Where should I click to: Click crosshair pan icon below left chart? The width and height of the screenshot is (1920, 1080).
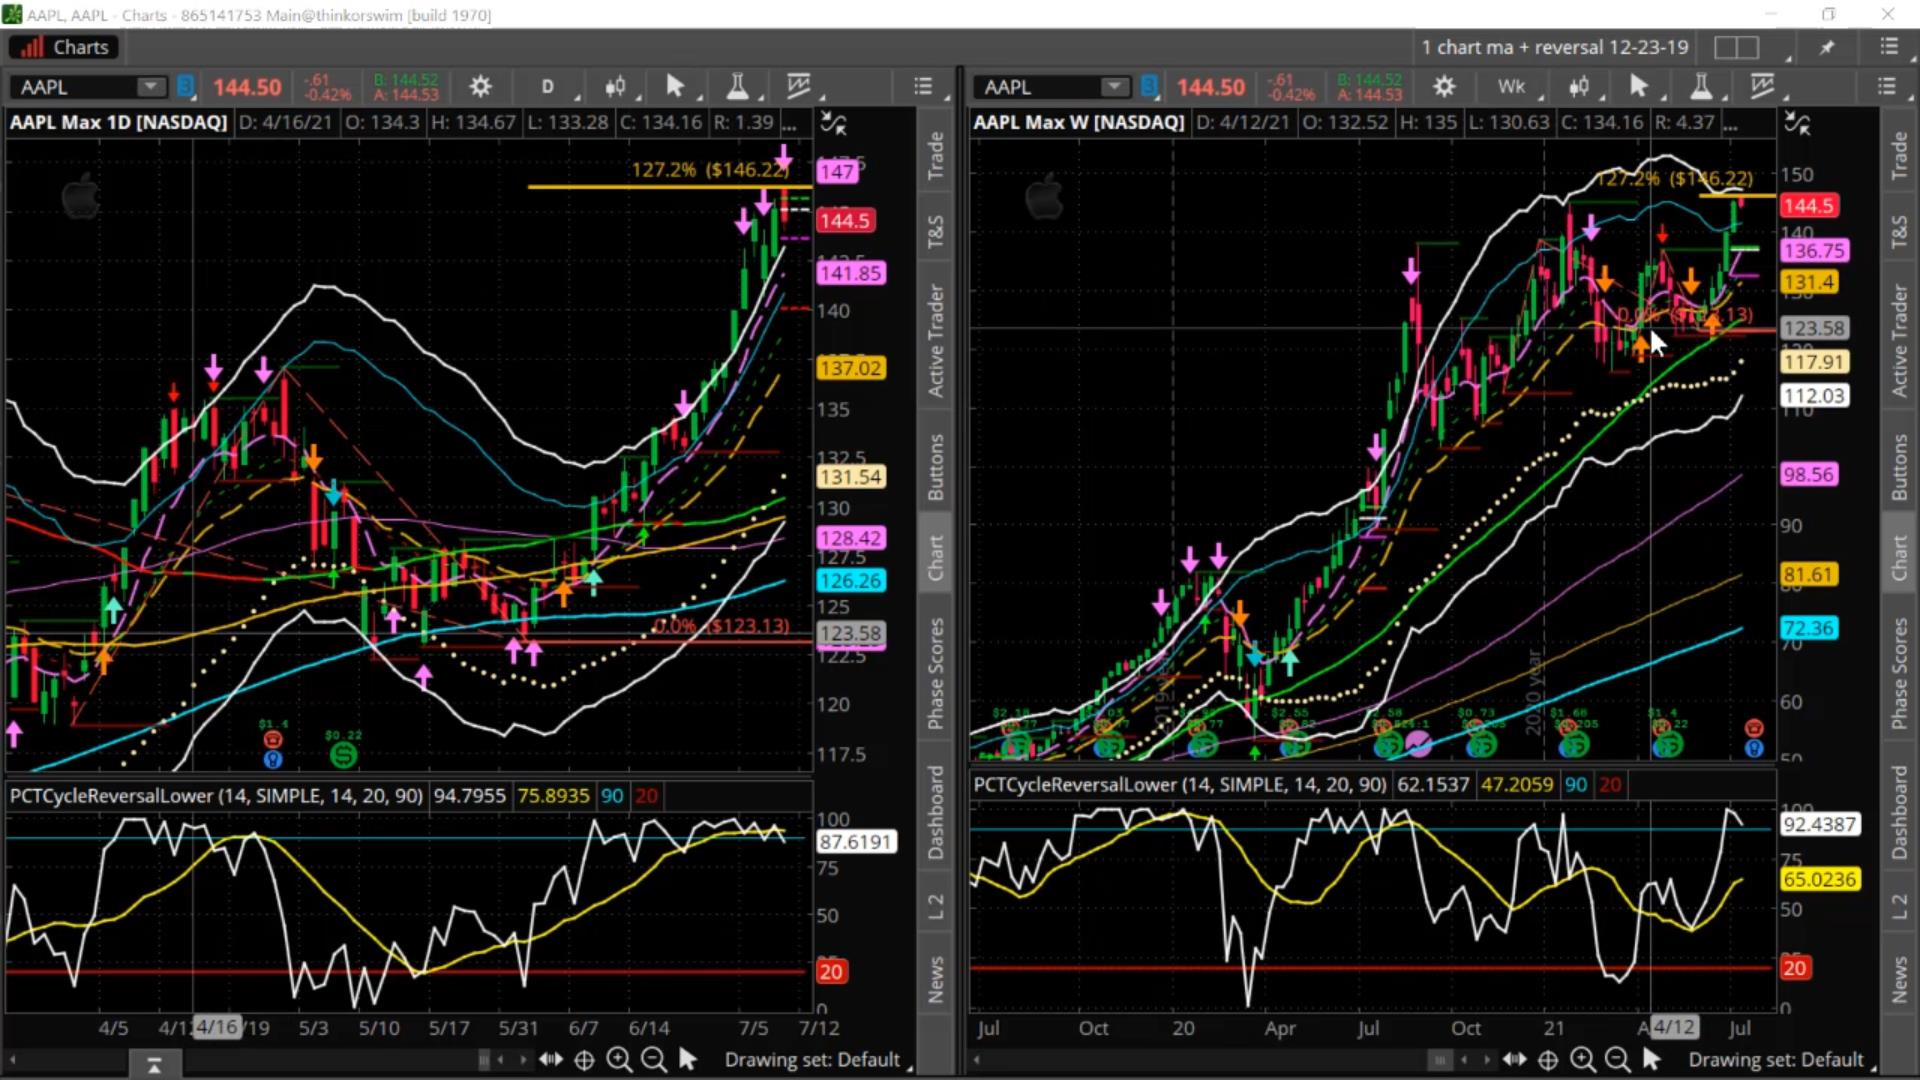tap(585, 1059)
